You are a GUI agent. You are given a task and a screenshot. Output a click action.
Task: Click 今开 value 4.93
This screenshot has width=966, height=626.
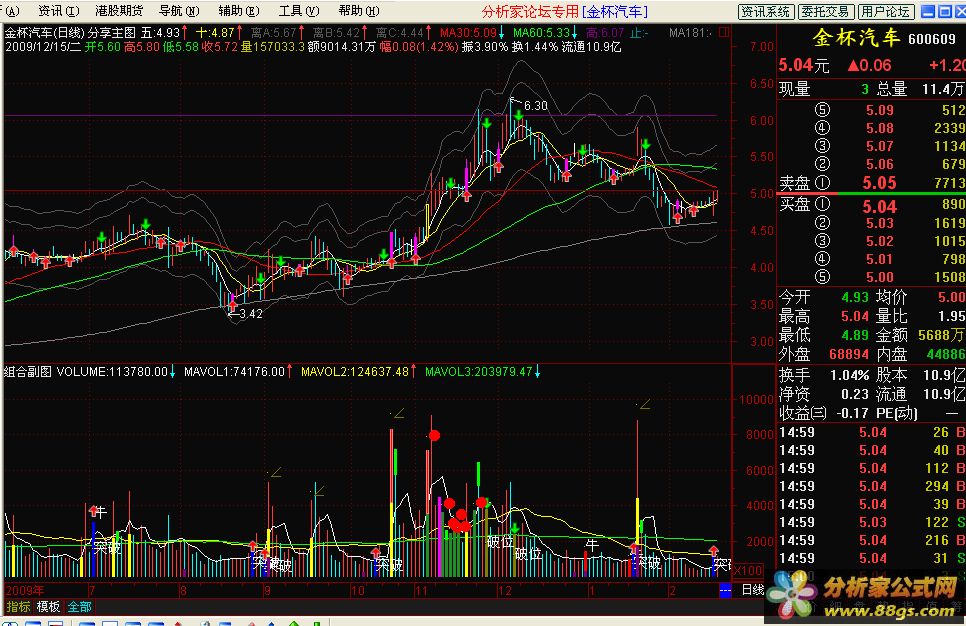tap(855, 298)
